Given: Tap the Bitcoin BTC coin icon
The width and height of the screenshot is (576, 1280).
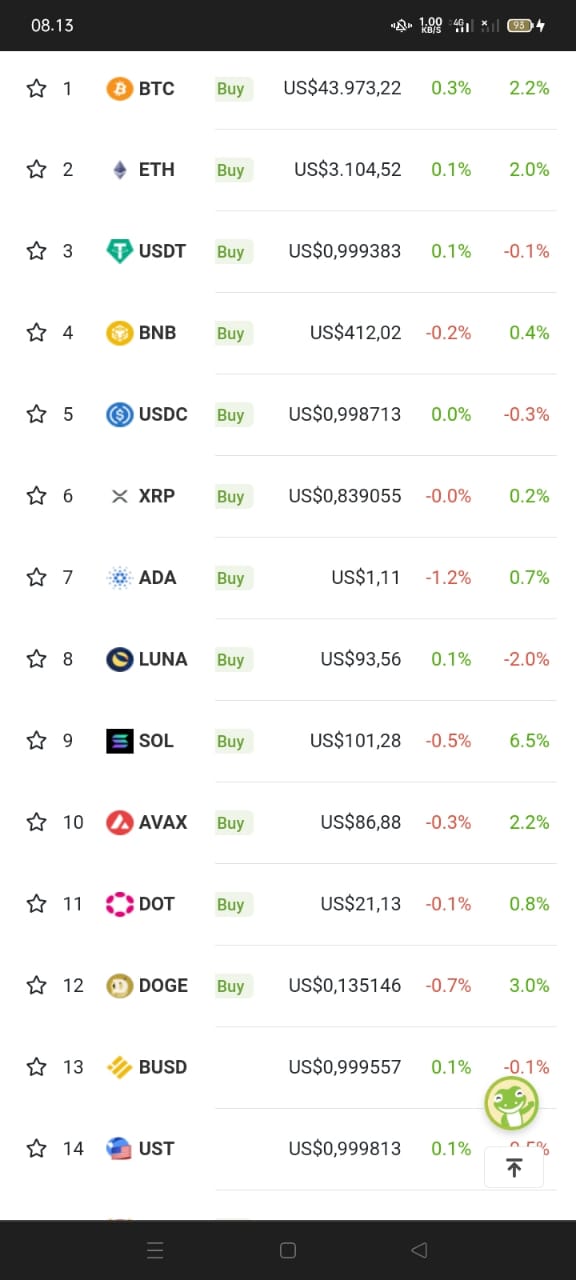Looking at the screenshot, I should click(119, 88).
